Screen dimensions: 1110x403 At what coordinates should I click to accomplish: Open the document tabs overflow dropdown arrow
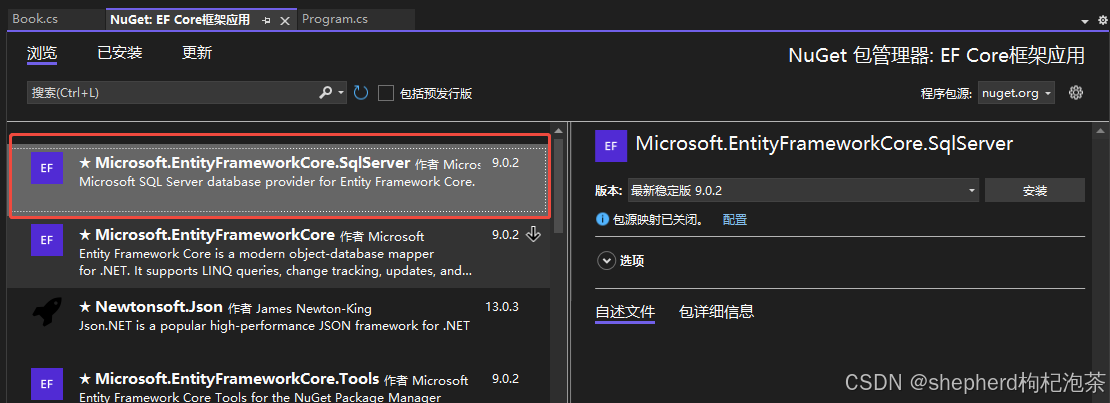1085,21
